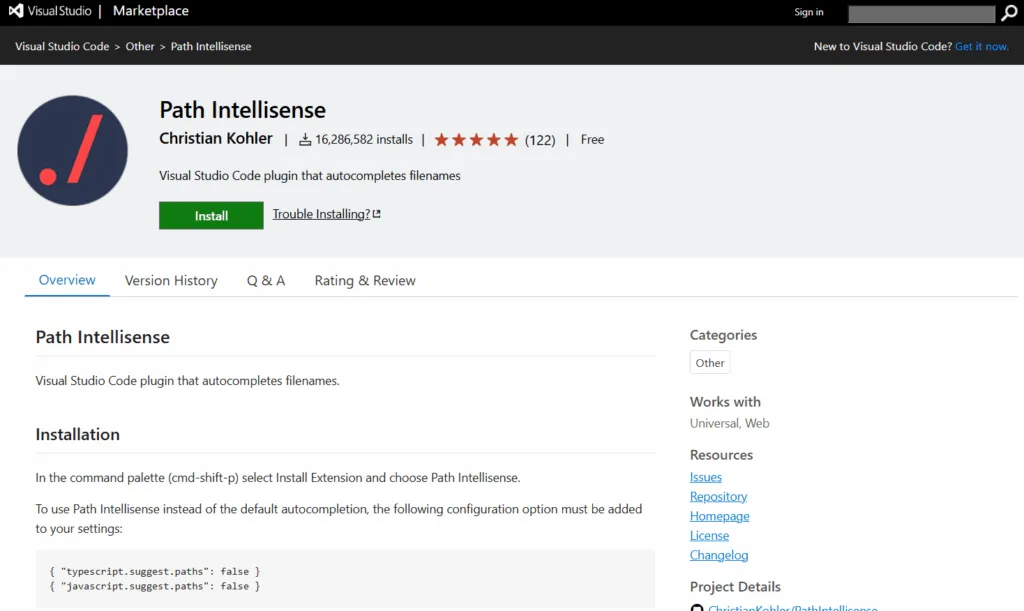Click the external link icon after Trouble Installing
Image resolution: width=1024 pixels, height=611 pixels.
tap(377, 213)
